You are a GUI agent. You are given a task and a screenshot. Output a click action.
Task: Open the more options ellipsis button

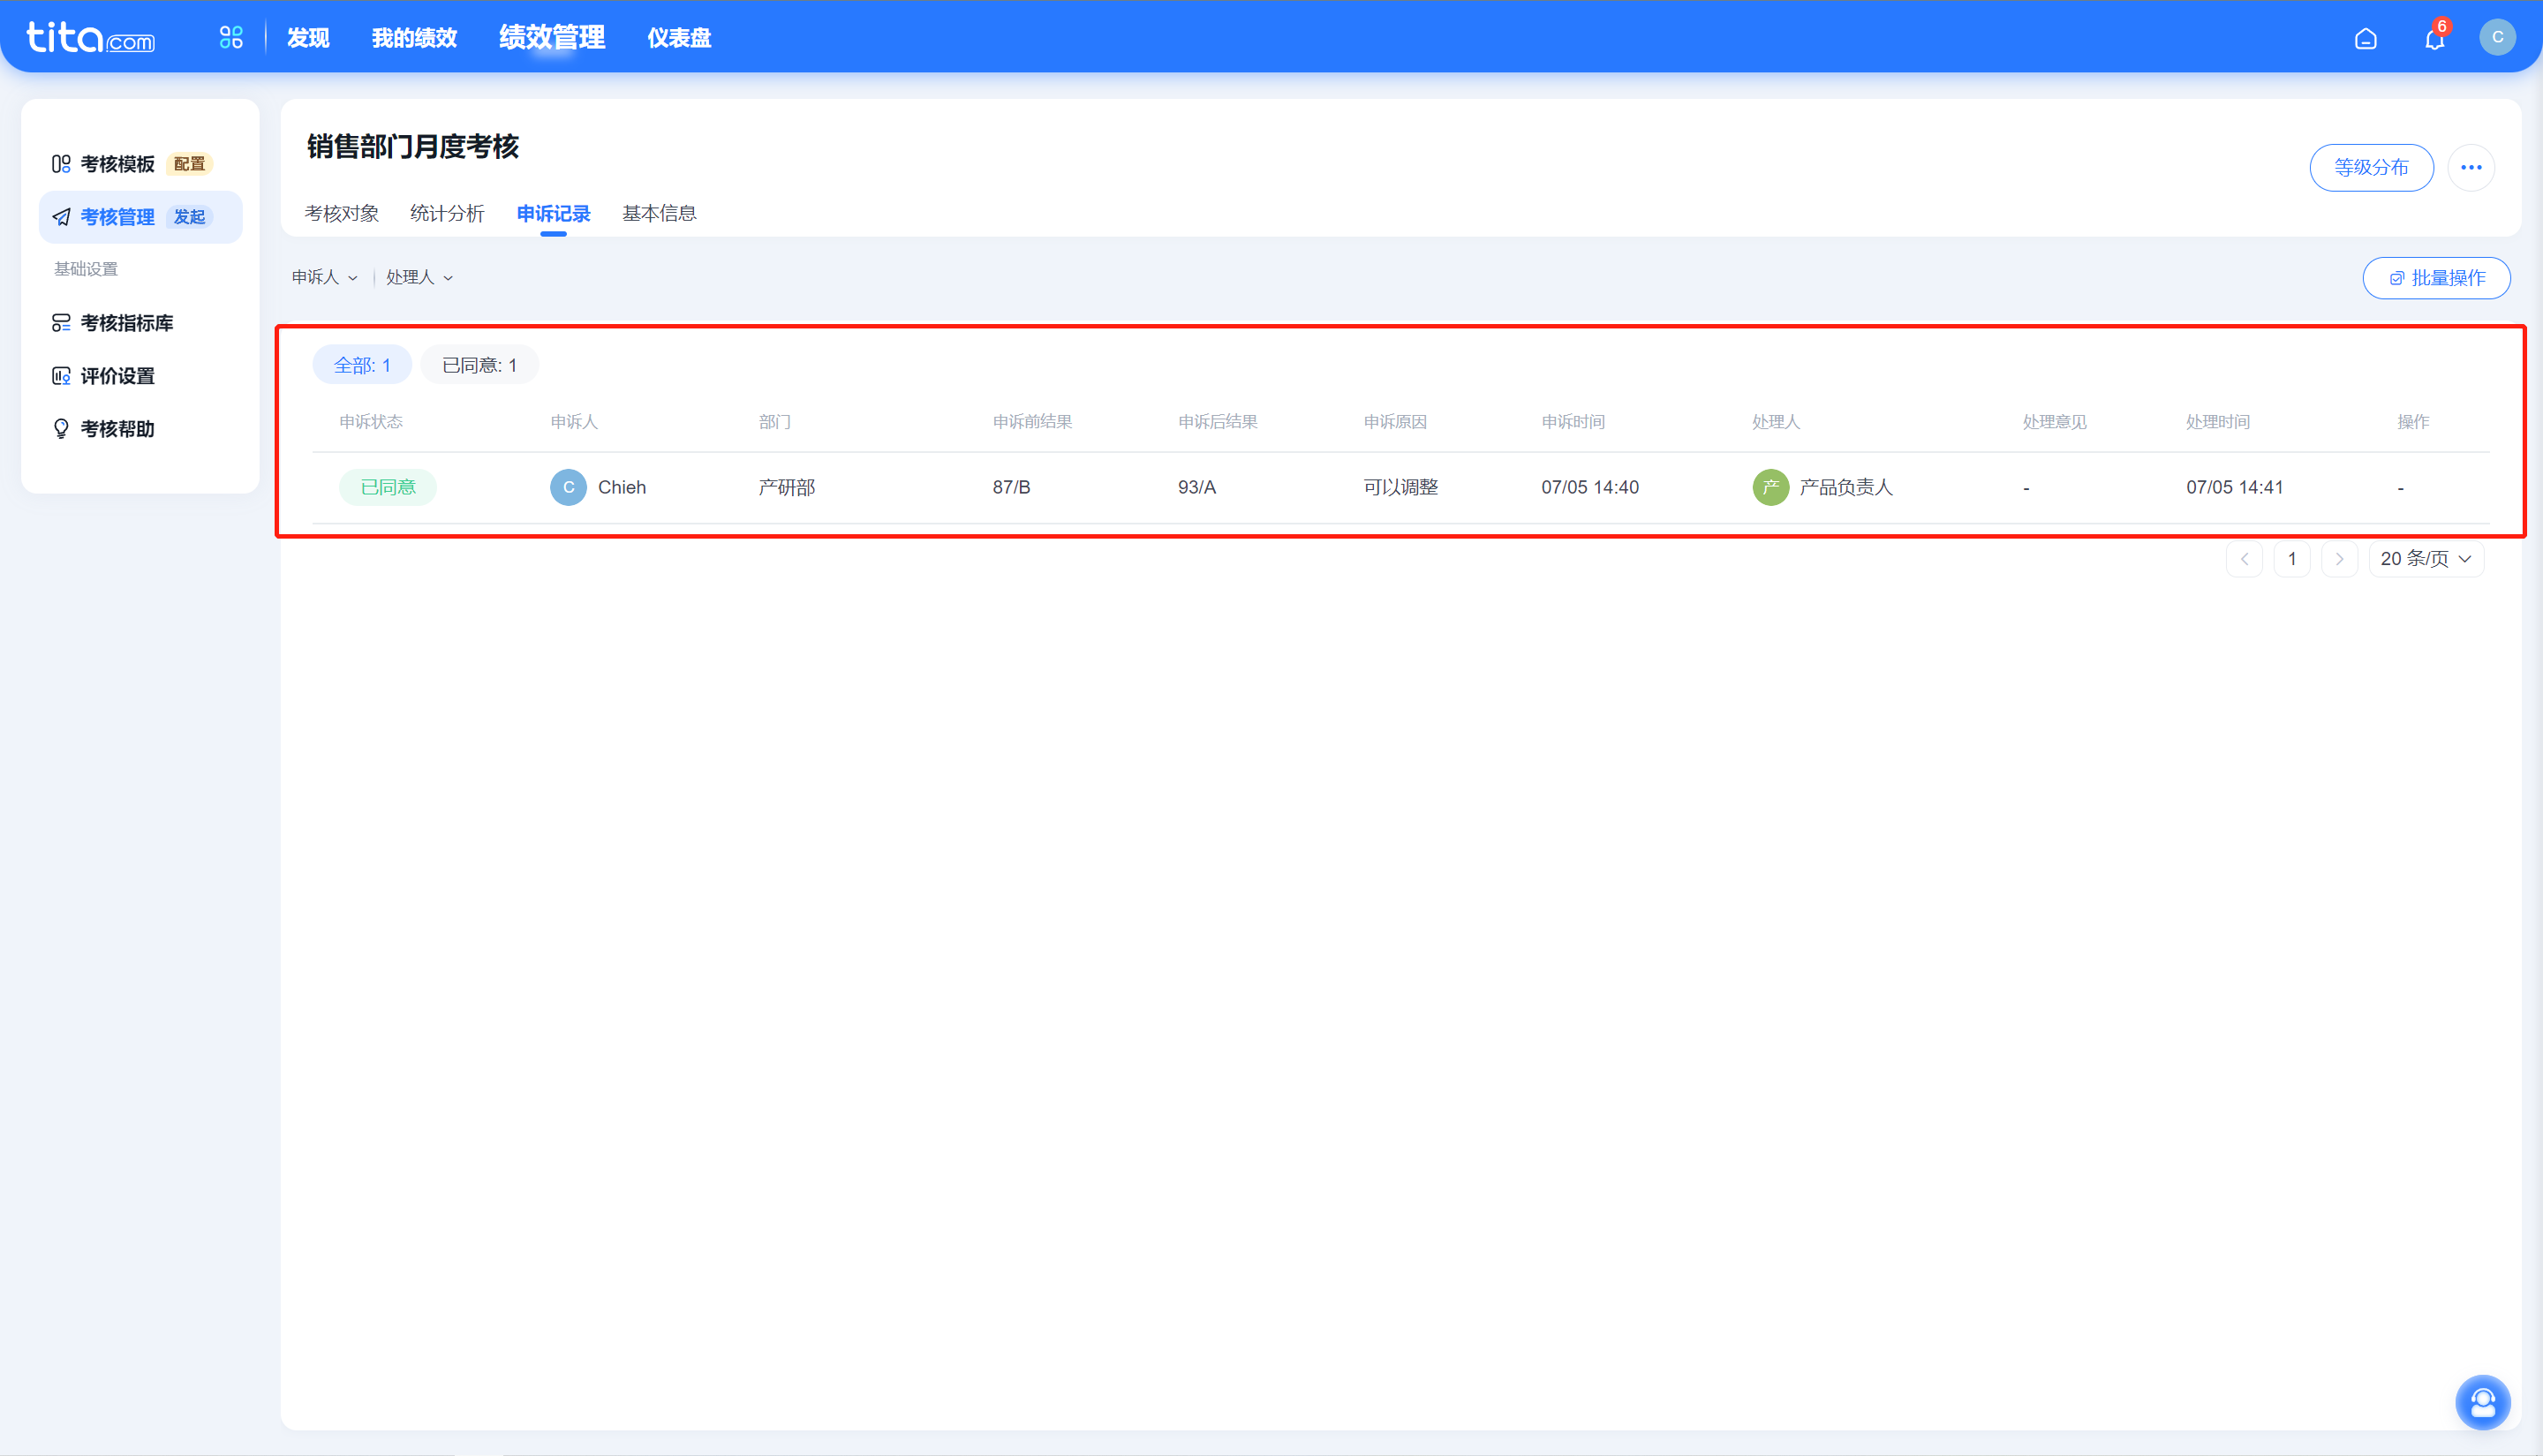tap(2471, 167)
